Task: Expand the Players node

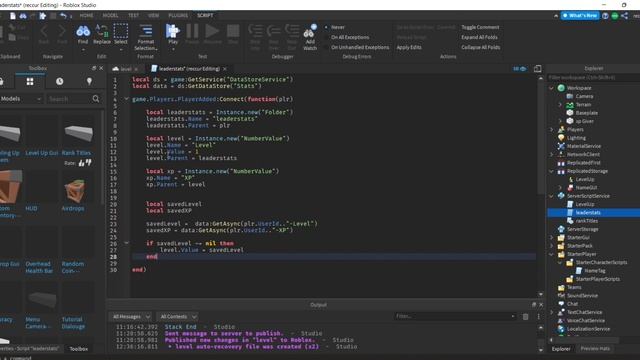Action: click(x=552, y=130)
